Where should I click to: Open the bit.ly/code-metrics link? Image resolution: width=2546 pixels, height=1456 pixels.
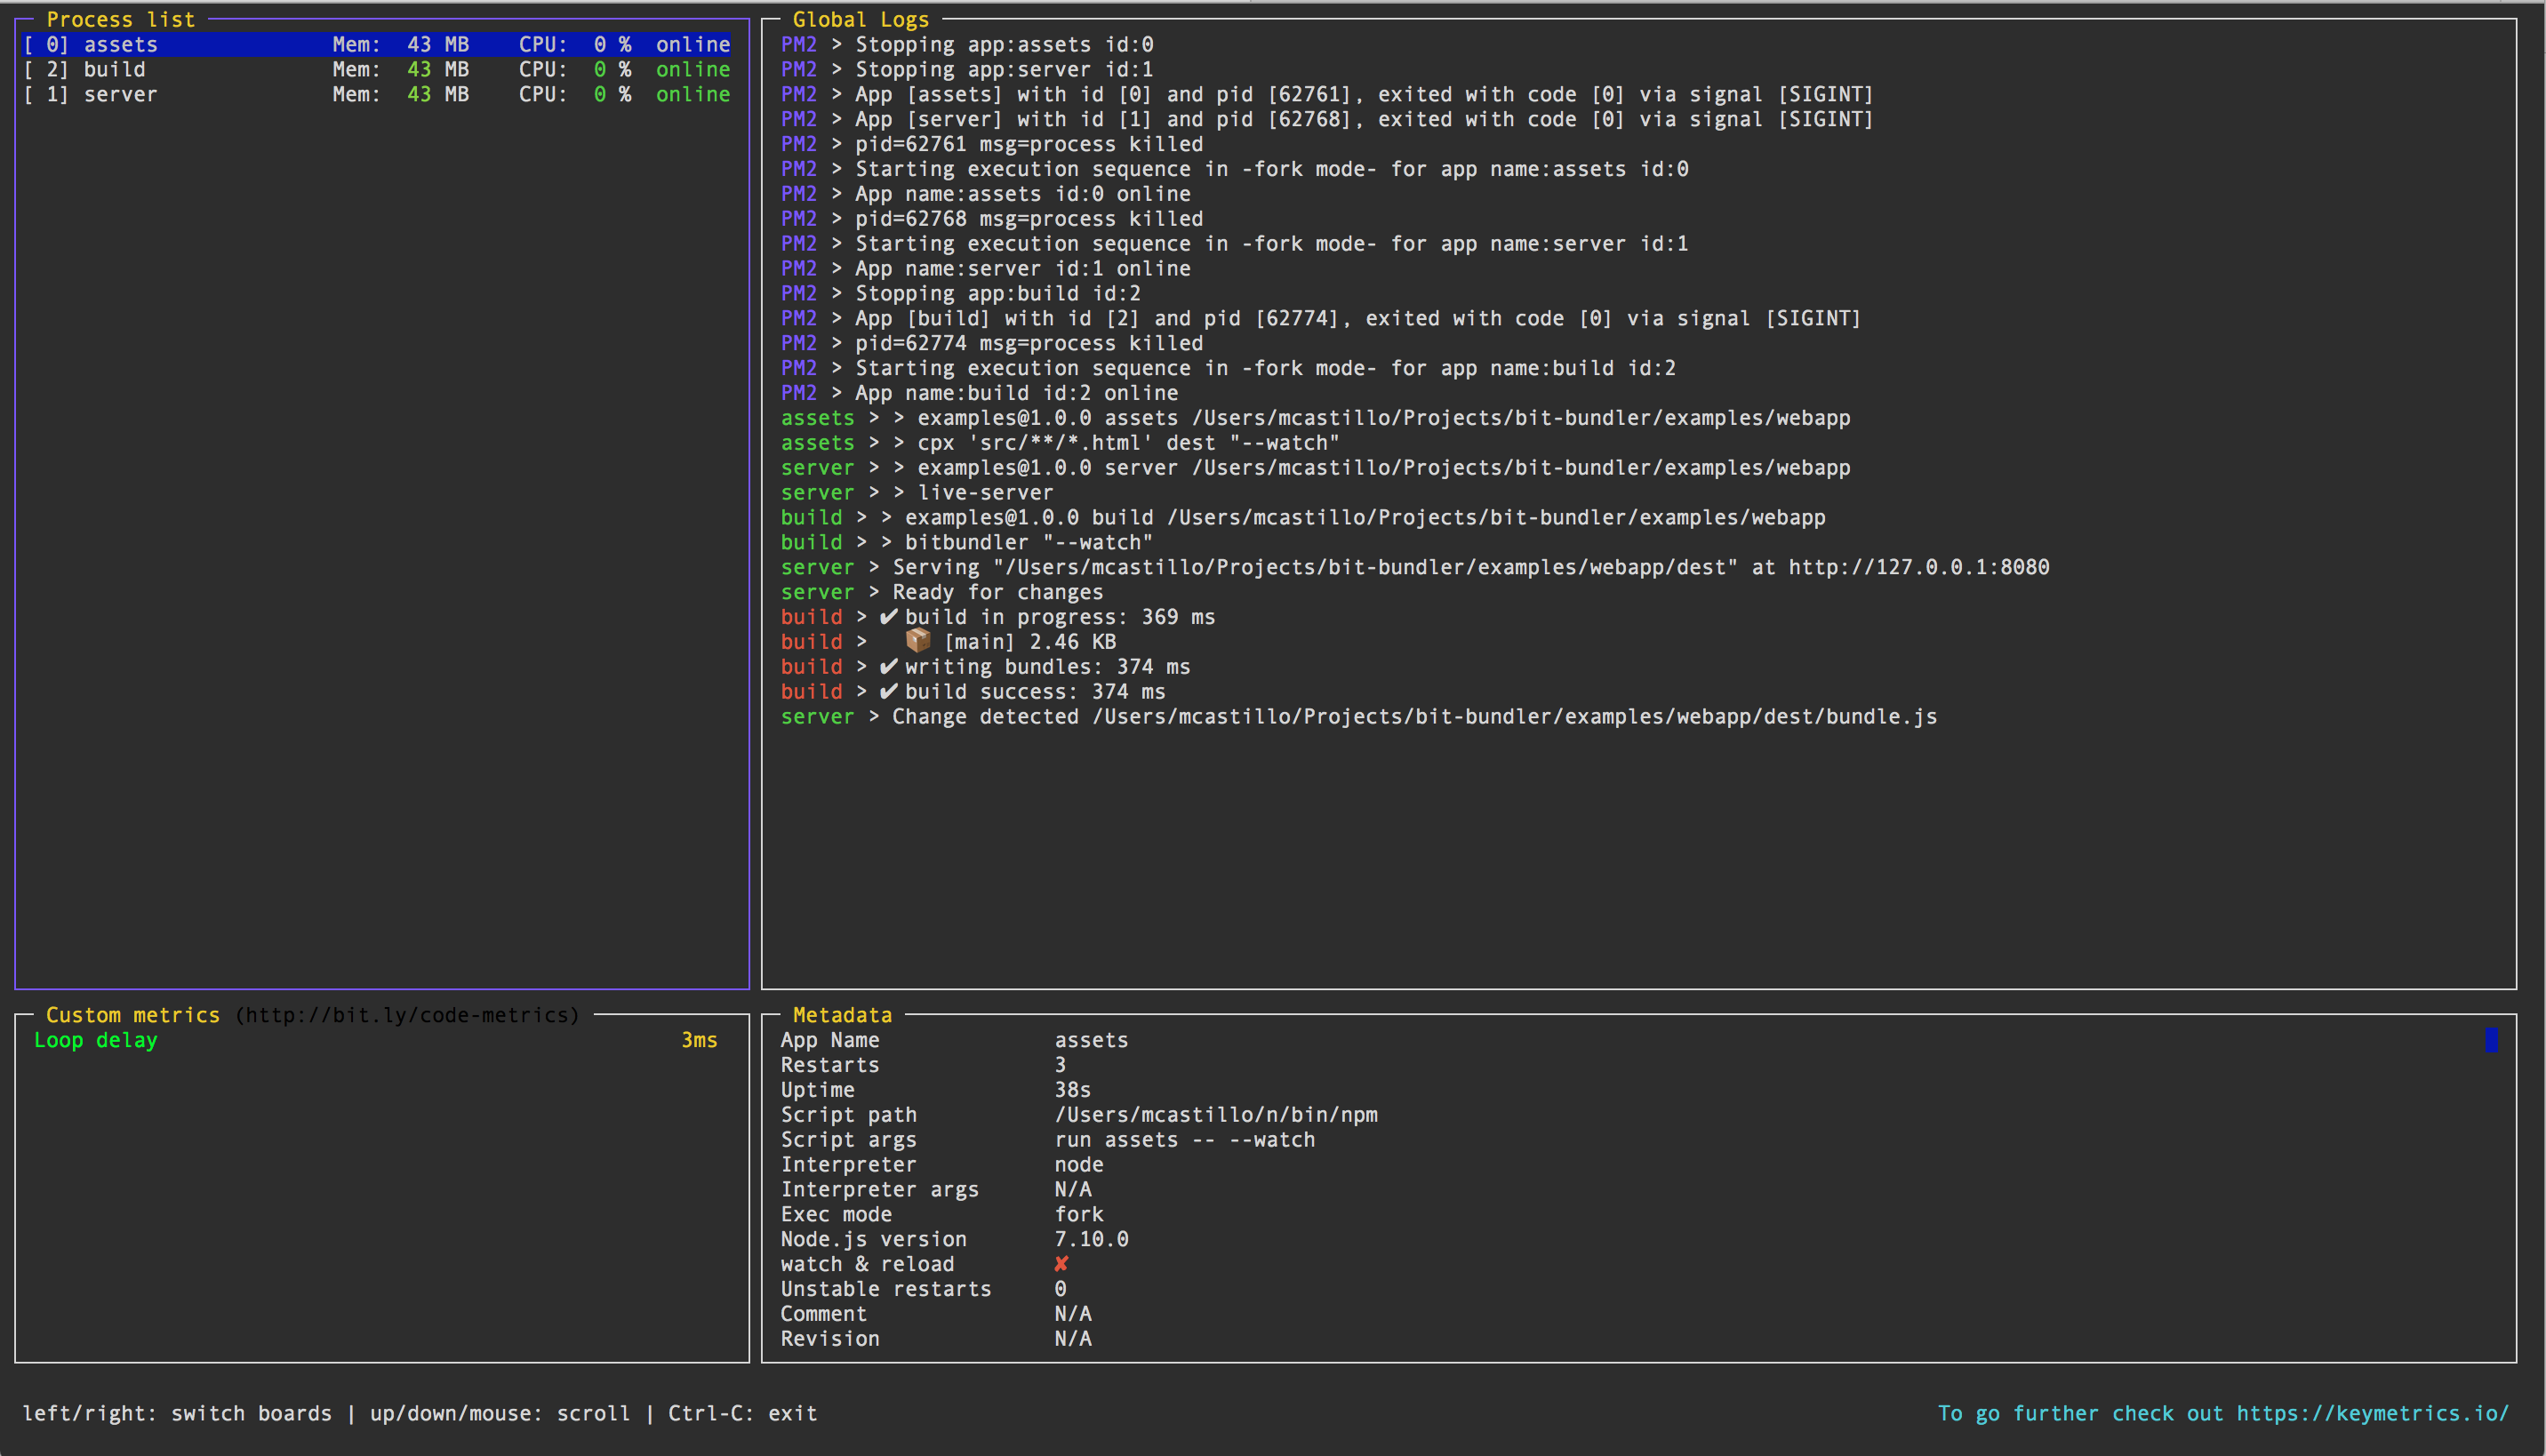407,1015
